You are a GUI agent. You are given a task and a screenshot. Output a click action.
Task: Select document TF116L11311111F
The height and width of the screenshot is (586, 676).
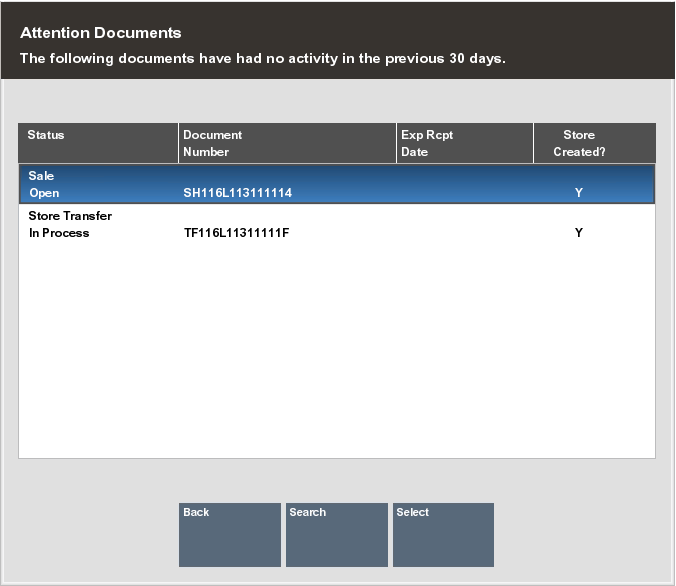[x=237, y=233]
